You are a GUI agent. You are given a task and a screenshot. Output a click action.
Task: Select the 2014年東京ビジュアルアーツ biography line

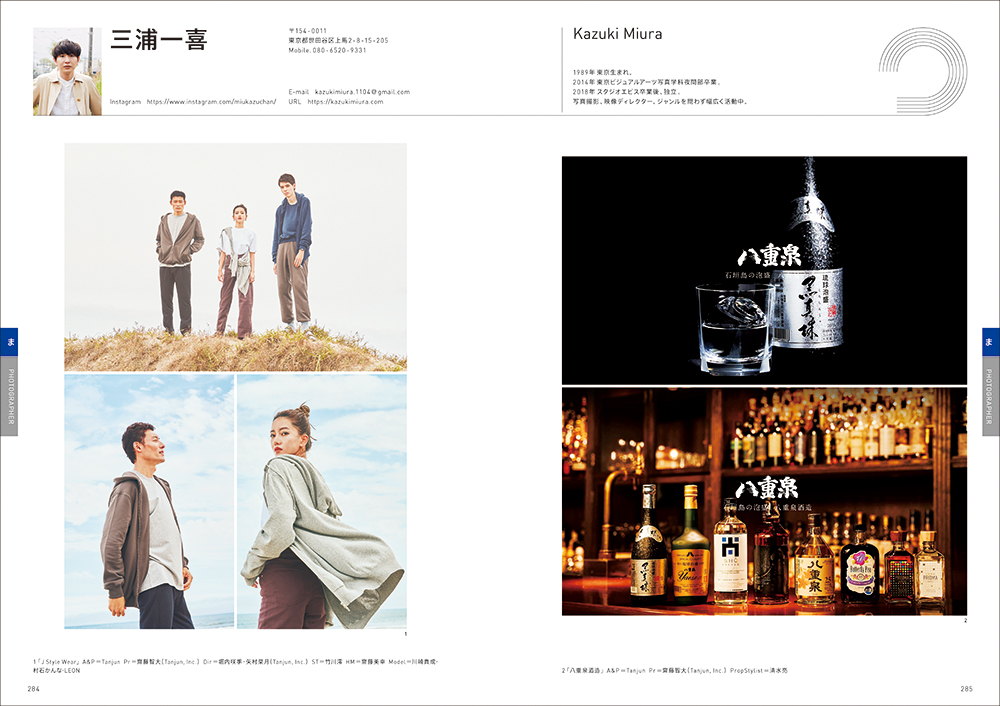(647, 82)
